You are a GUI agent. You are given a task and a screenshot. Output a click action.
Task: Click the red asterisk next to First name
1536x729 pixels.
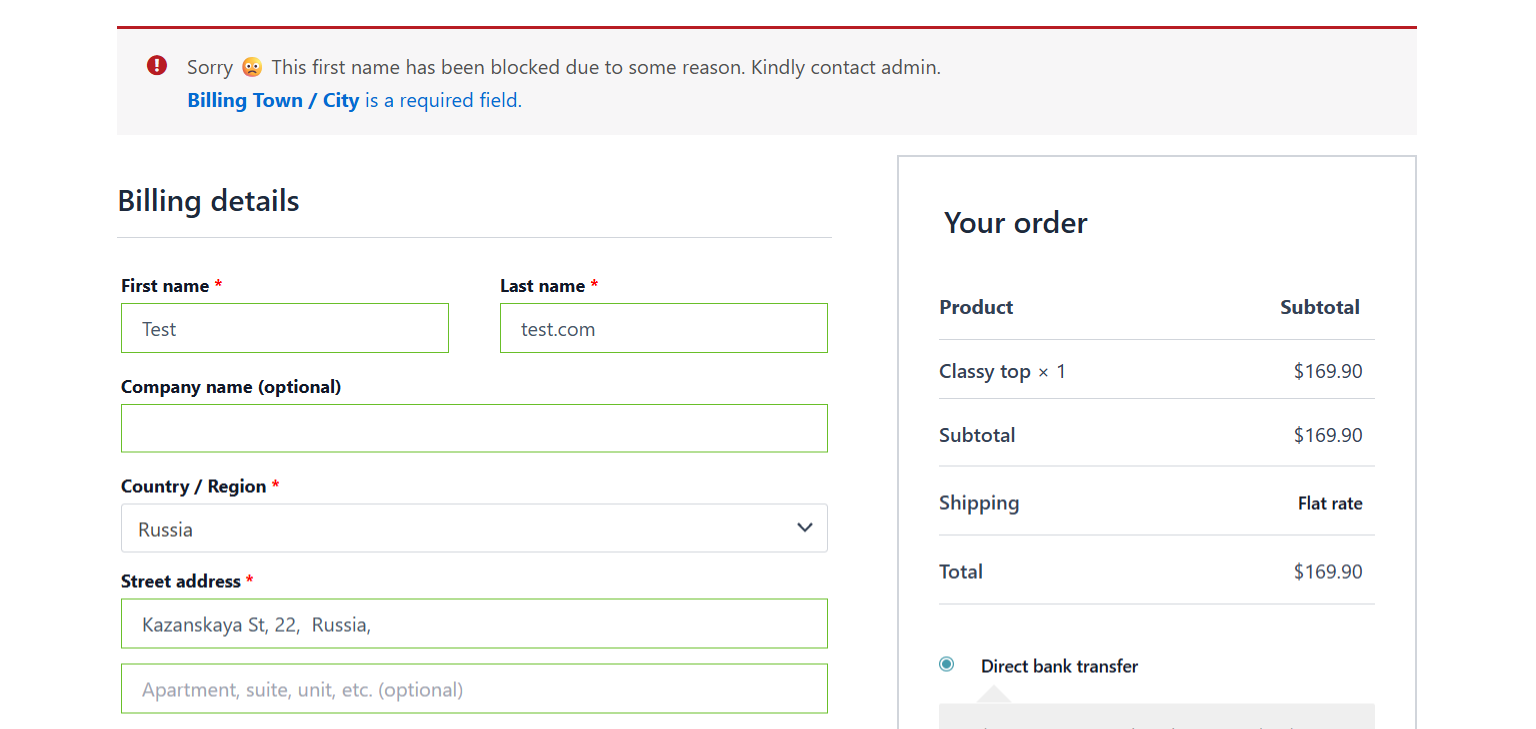click(x=218, y=285)
